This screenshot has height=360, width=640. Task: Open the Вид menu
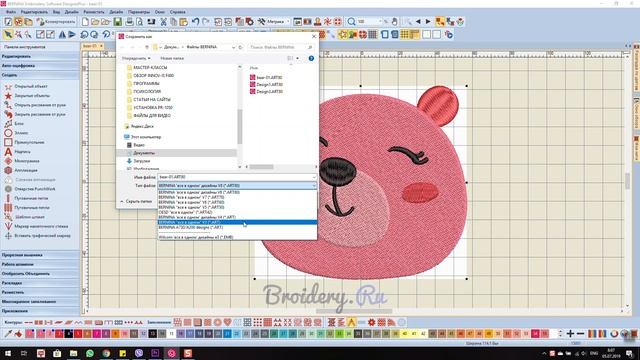pyautogui.click(x=56, y=12)
